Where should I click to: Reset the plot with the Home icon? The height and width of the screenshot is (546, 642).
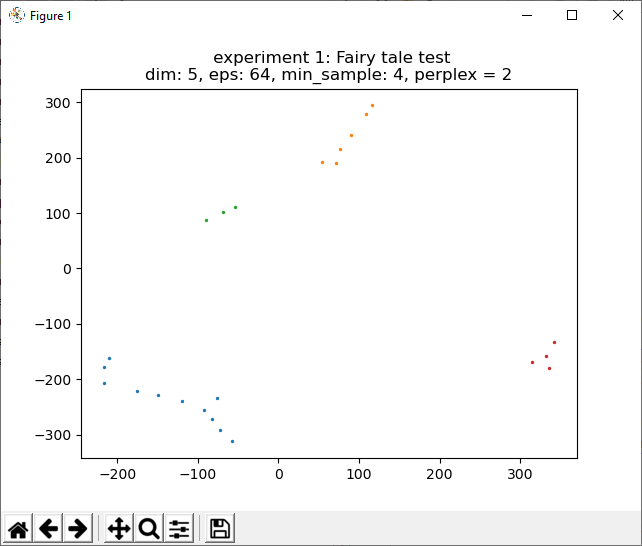(x=18, y=529)
